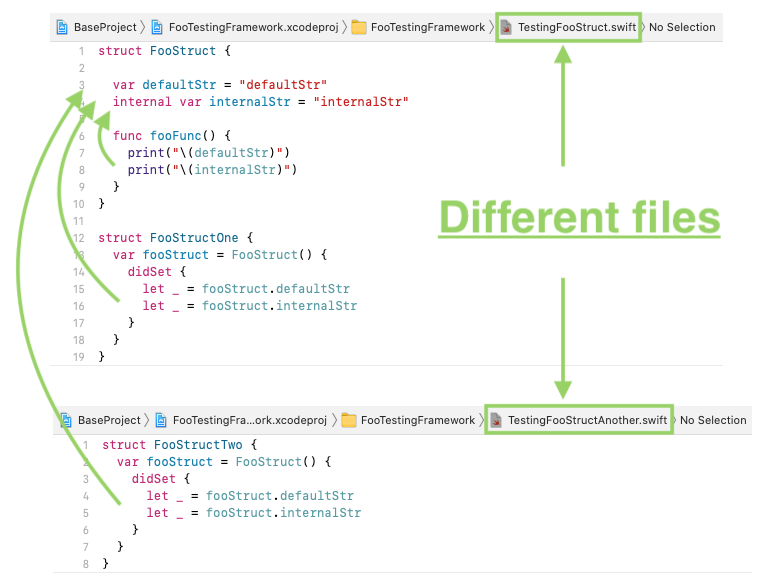Click 'var fooStruct = FooStruct()' in FooStructOne

(x=220, y=255)
